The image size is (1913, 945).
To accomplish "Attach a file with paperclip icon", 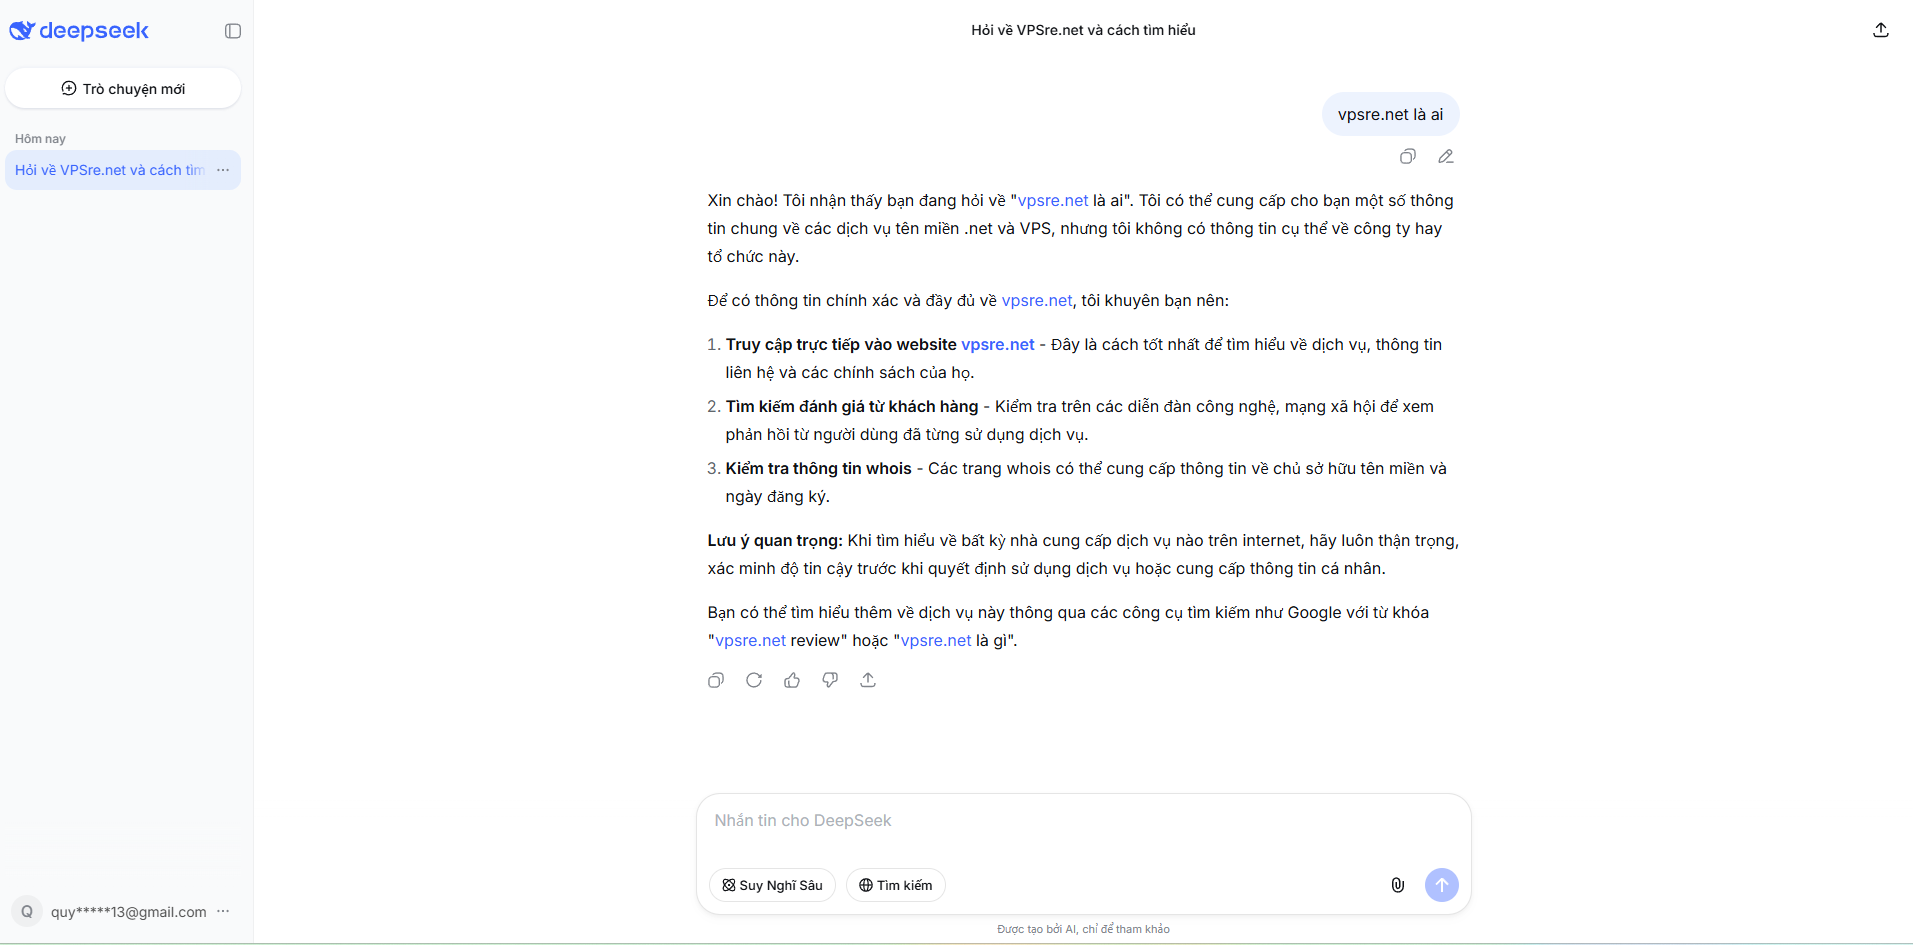I will (x=1397, y=885).
